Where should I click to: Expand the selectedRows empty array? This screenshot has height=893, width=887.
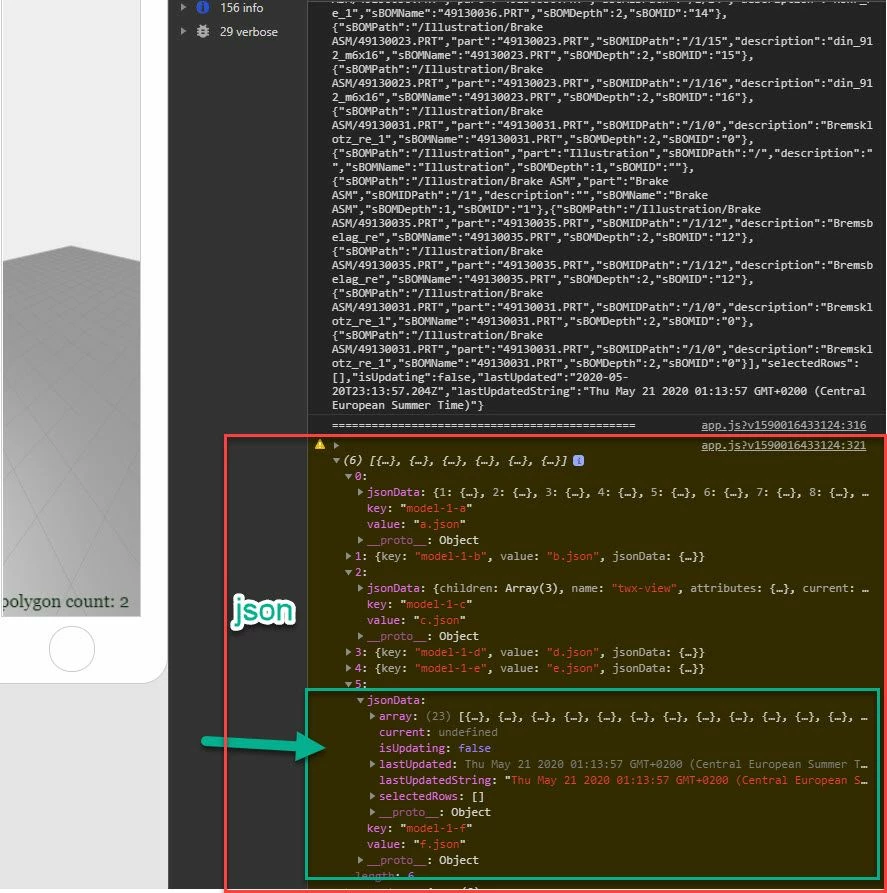pyautogui.click(x=373, y=796)
